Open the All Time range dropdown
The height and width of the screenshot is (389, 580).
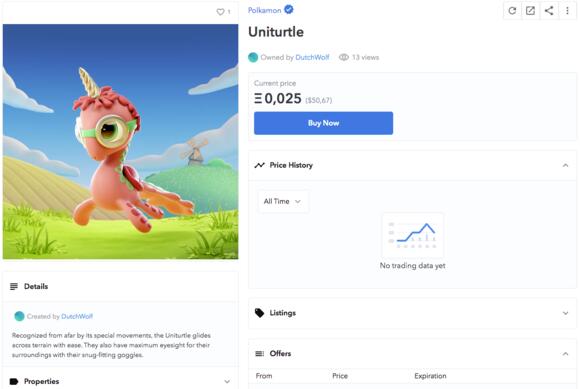coord(283,201)
